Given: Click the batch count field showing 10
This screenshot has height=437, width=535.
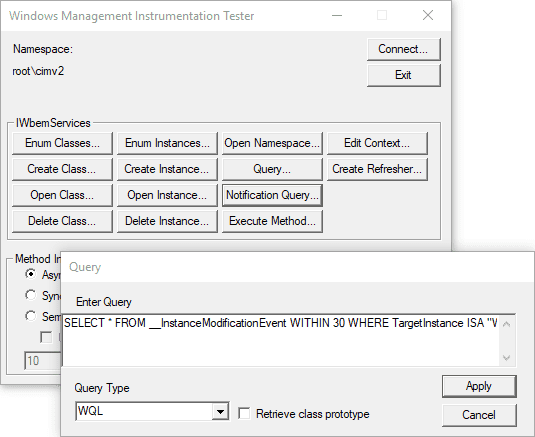Looking at the screenshot, I should [x=43, y=361].
